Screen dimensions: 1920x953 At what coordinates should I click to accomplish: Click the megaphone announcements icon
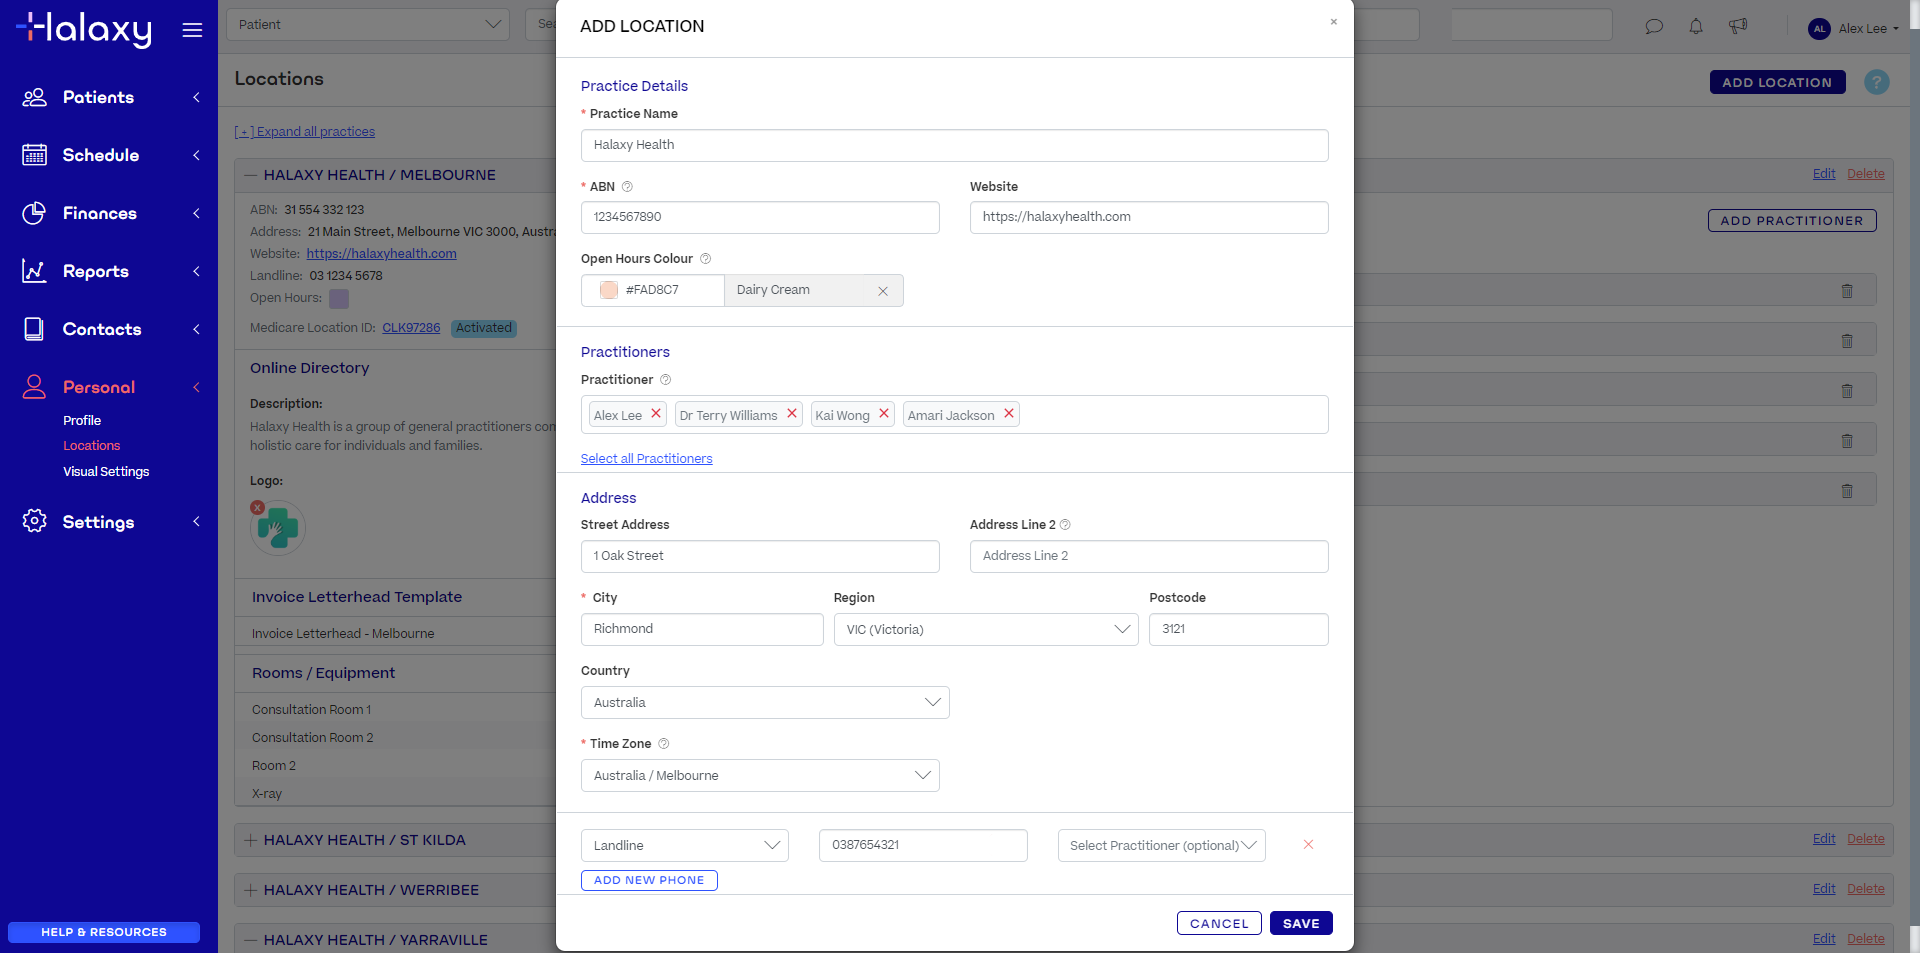1738,27
